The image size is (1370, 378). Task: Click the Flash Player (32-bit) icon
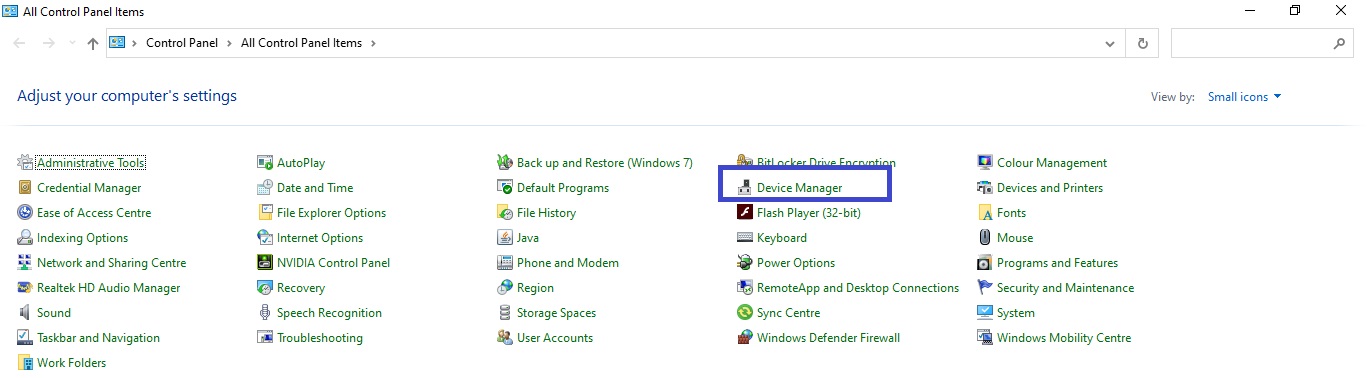point(745,213)
